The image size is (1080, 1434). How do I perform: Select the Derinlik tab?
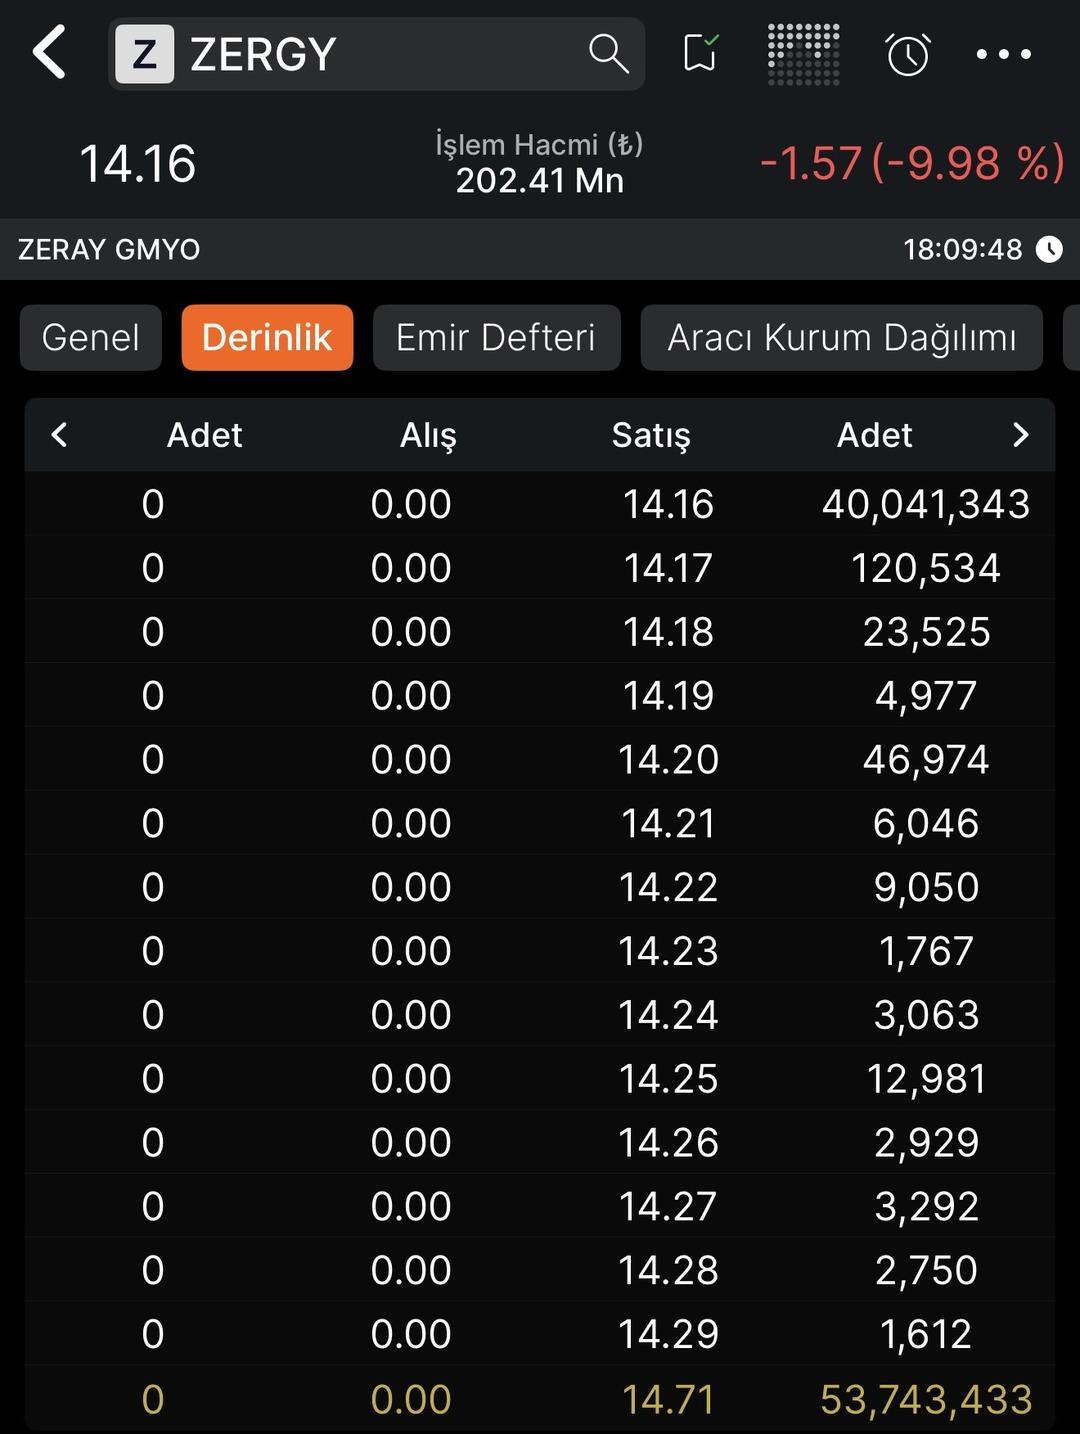pos(267,338)
